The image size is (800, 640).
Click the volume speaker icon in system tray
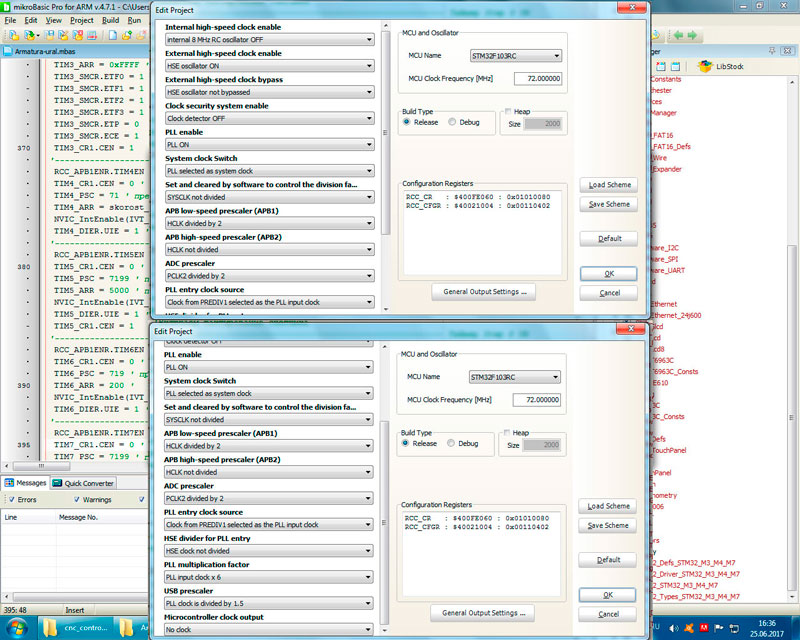674,628
